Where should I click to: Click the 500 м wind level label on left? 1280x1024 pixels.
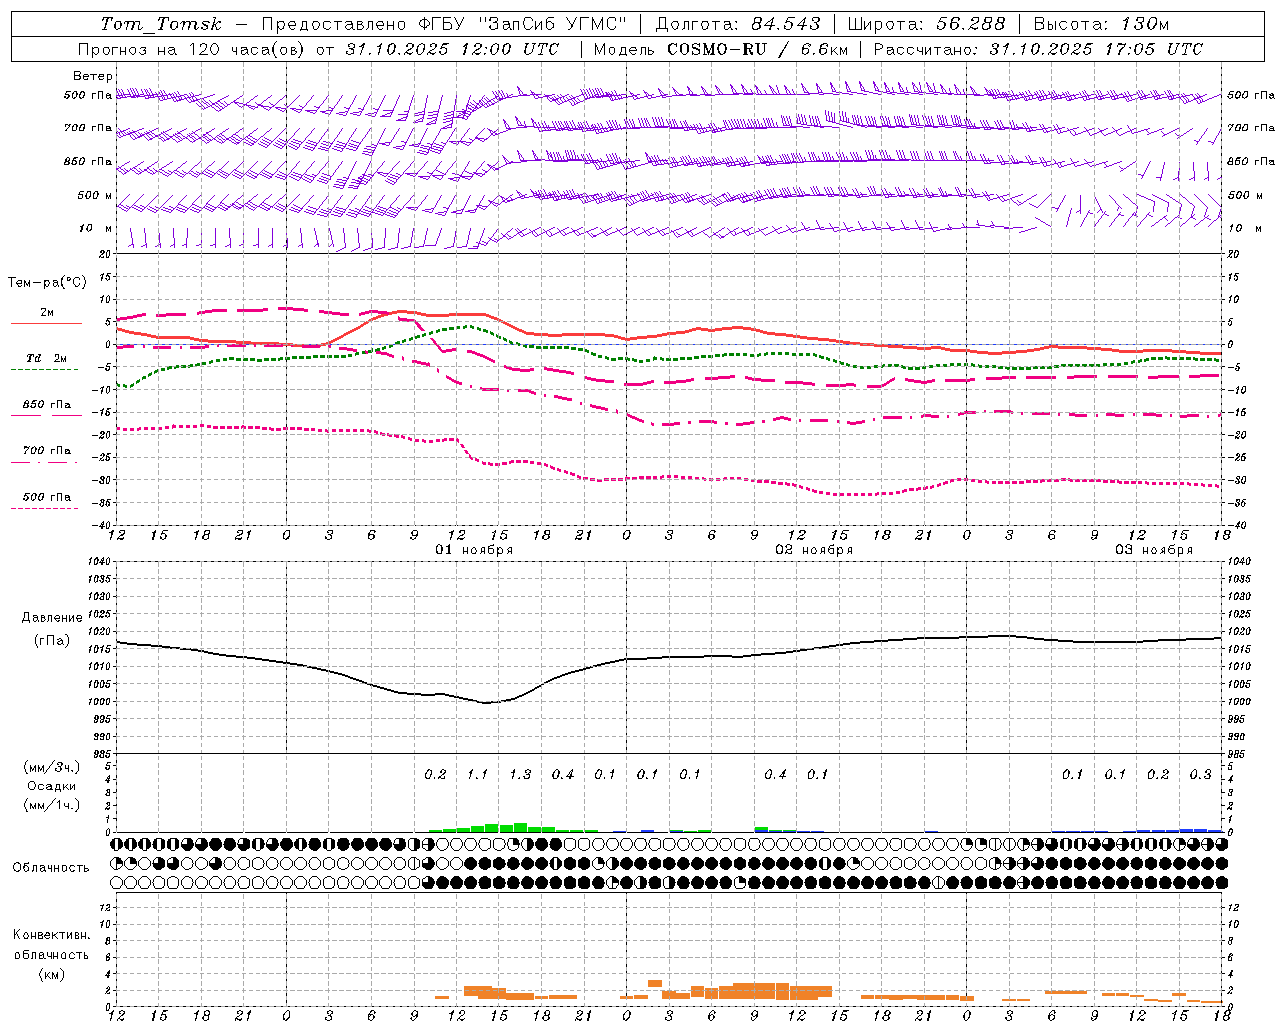95,195
